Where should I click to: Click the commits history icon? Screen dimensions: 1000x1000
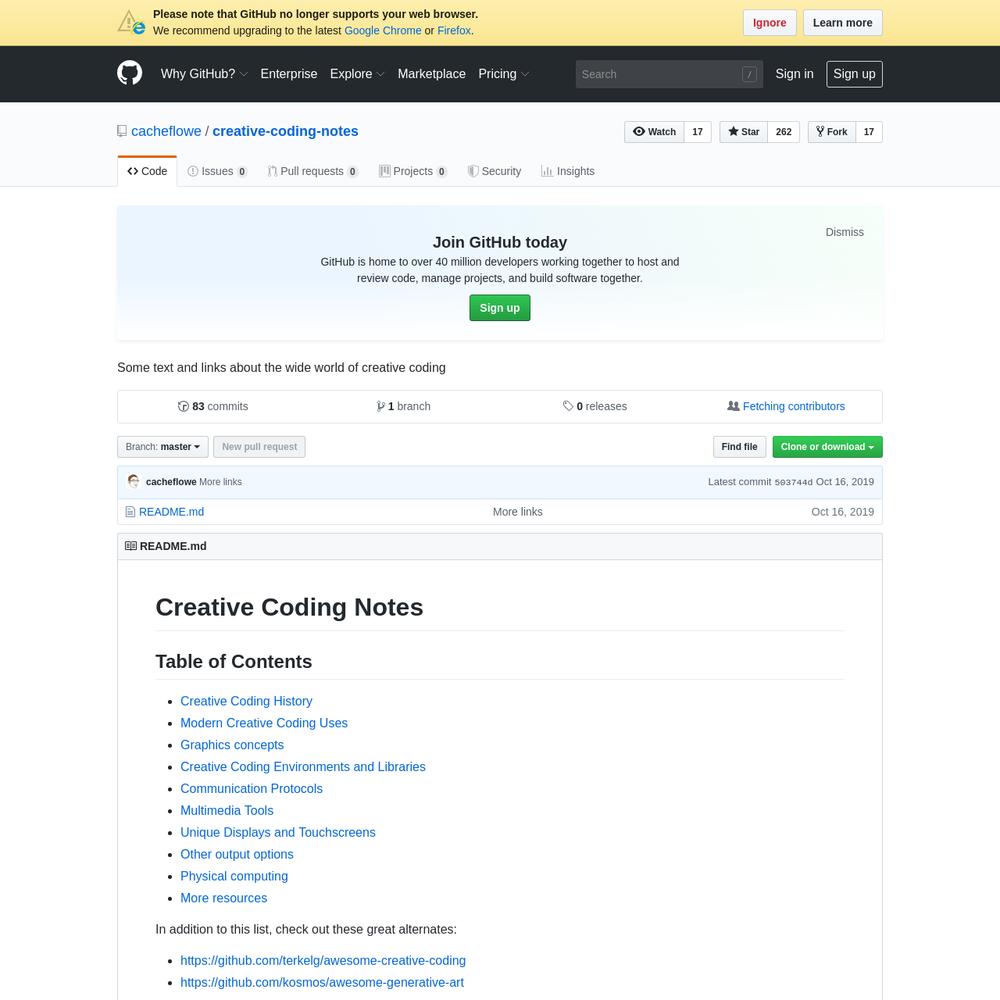183,406
